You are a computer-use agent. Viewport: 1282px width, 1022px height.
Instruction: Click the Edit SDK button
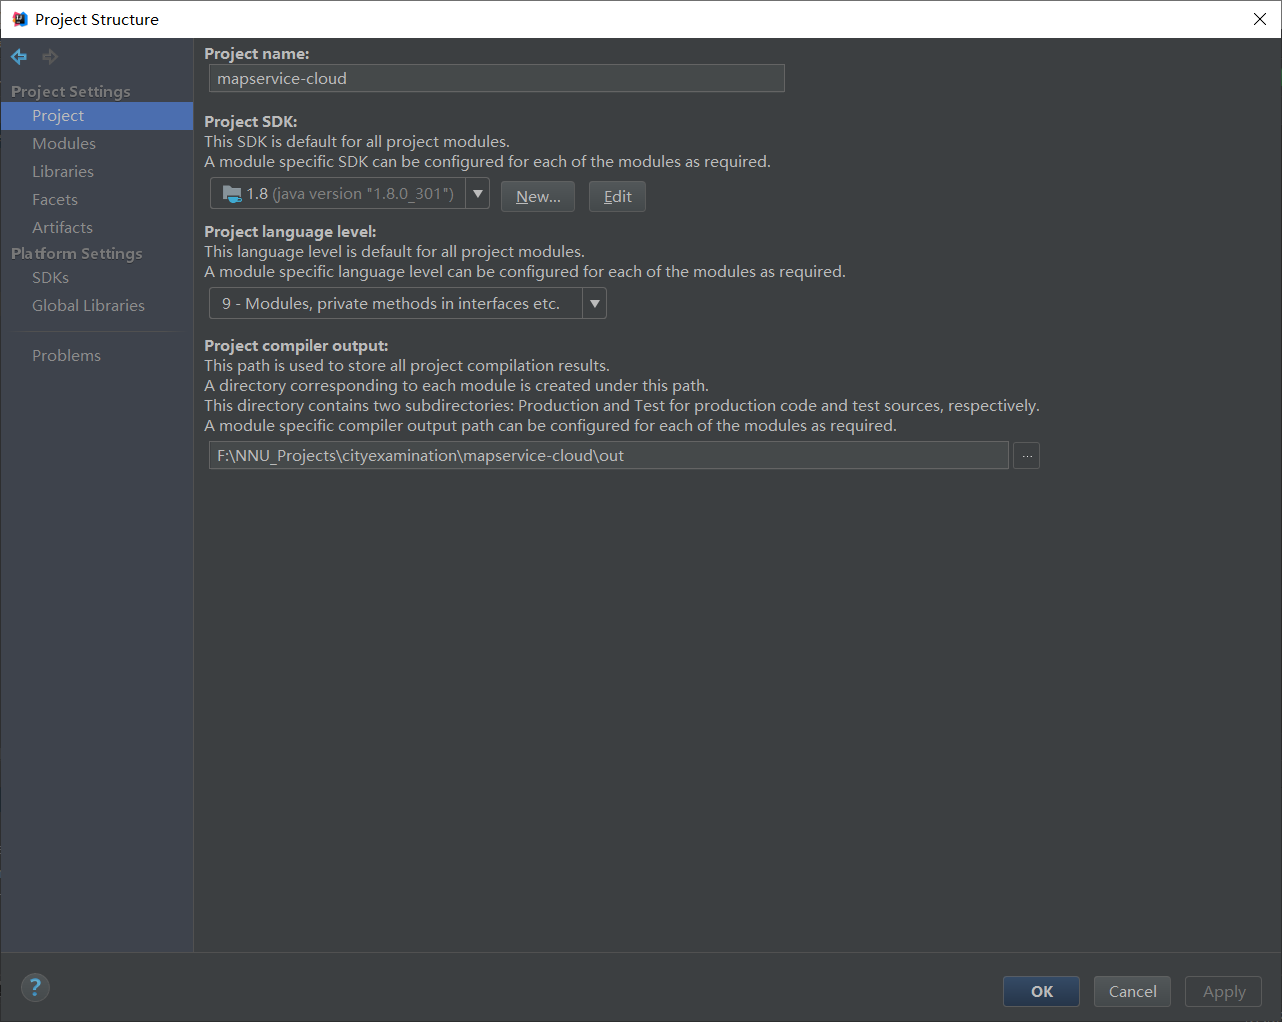[617, 197]
